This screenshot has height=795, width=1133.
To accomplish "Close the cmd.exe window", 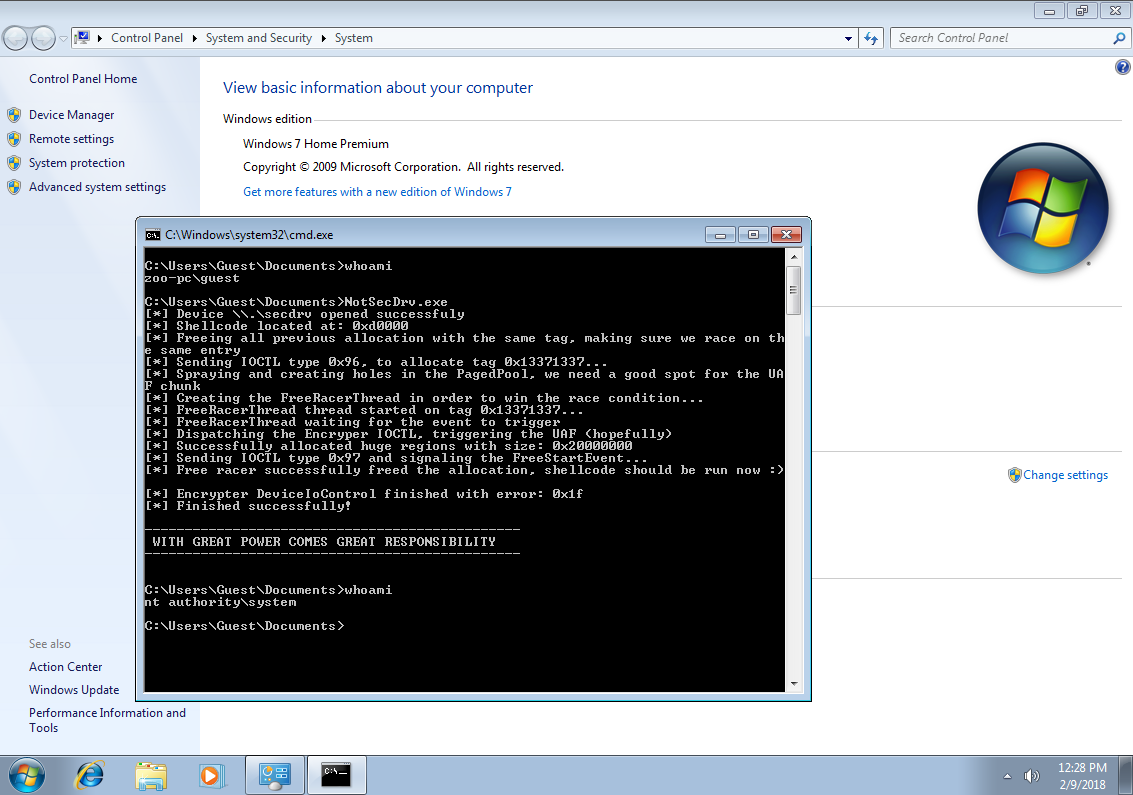I will tap(786, 235).
